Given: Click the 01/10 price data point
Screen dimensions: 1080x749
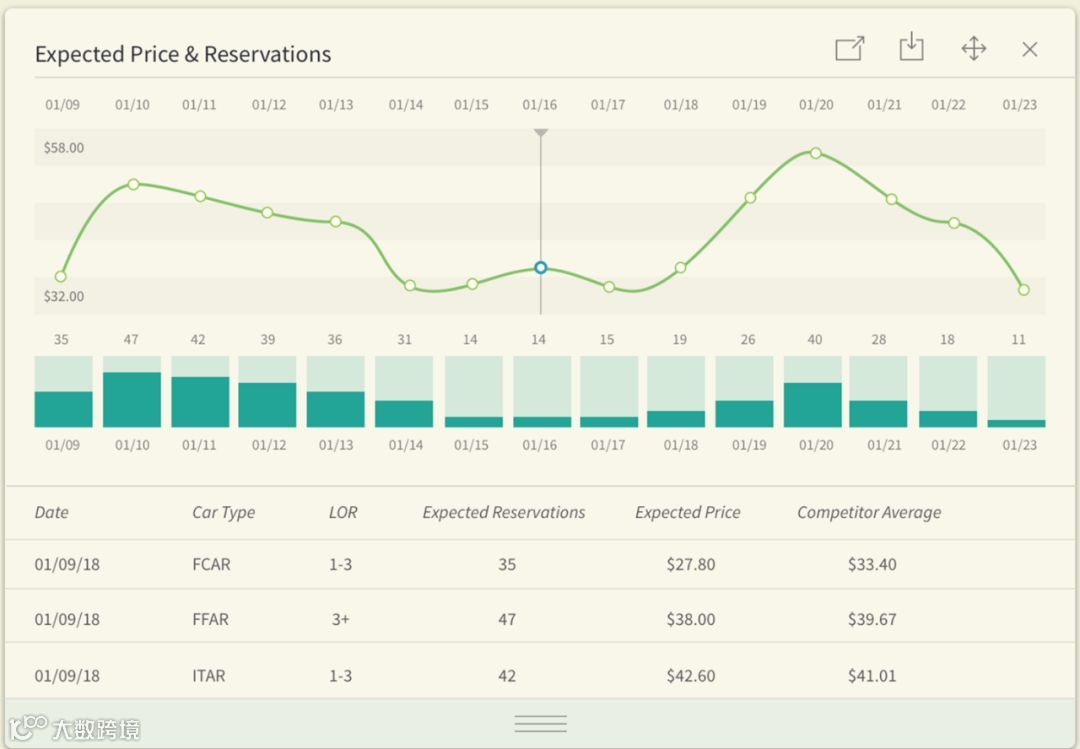Looking at the screenshot, I should (x=133, y=184).
